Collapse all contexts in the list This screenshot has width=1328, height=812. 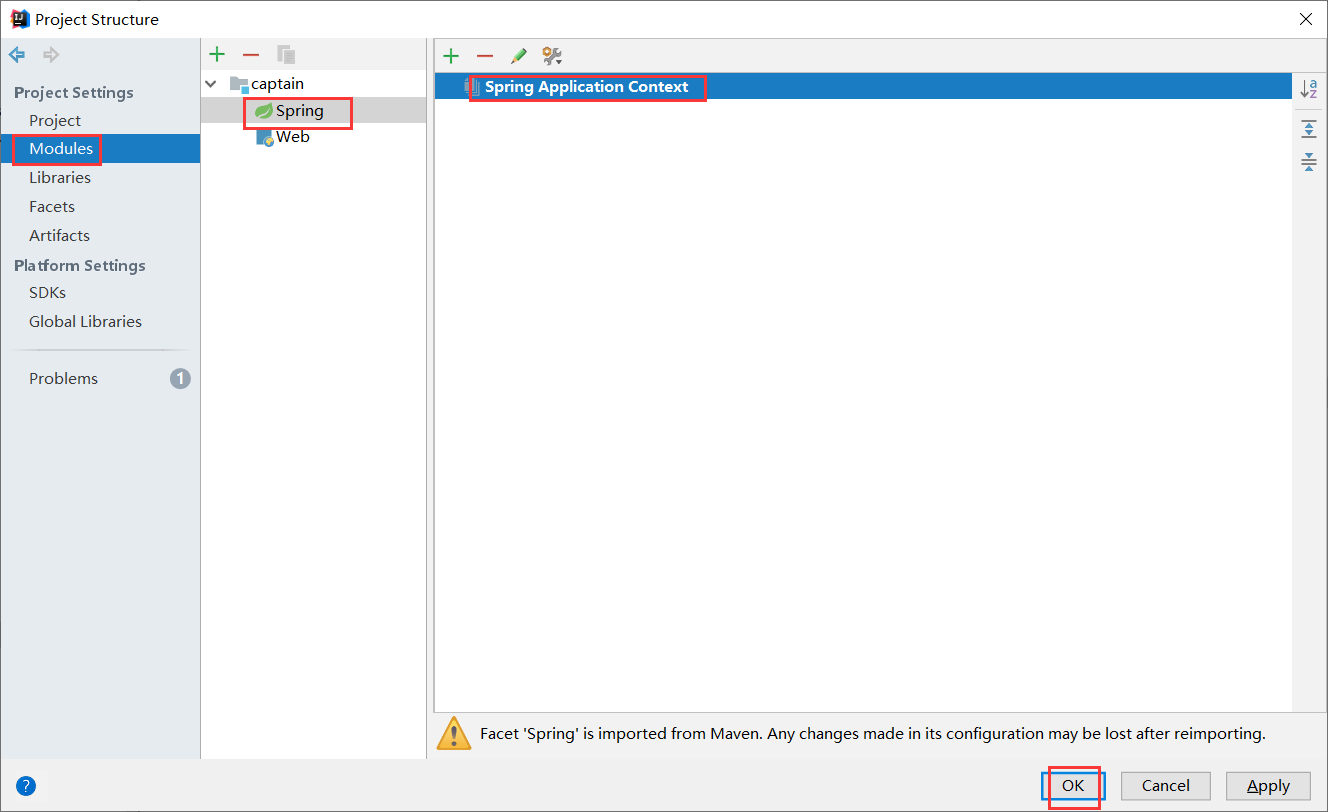click(1309, 162)
